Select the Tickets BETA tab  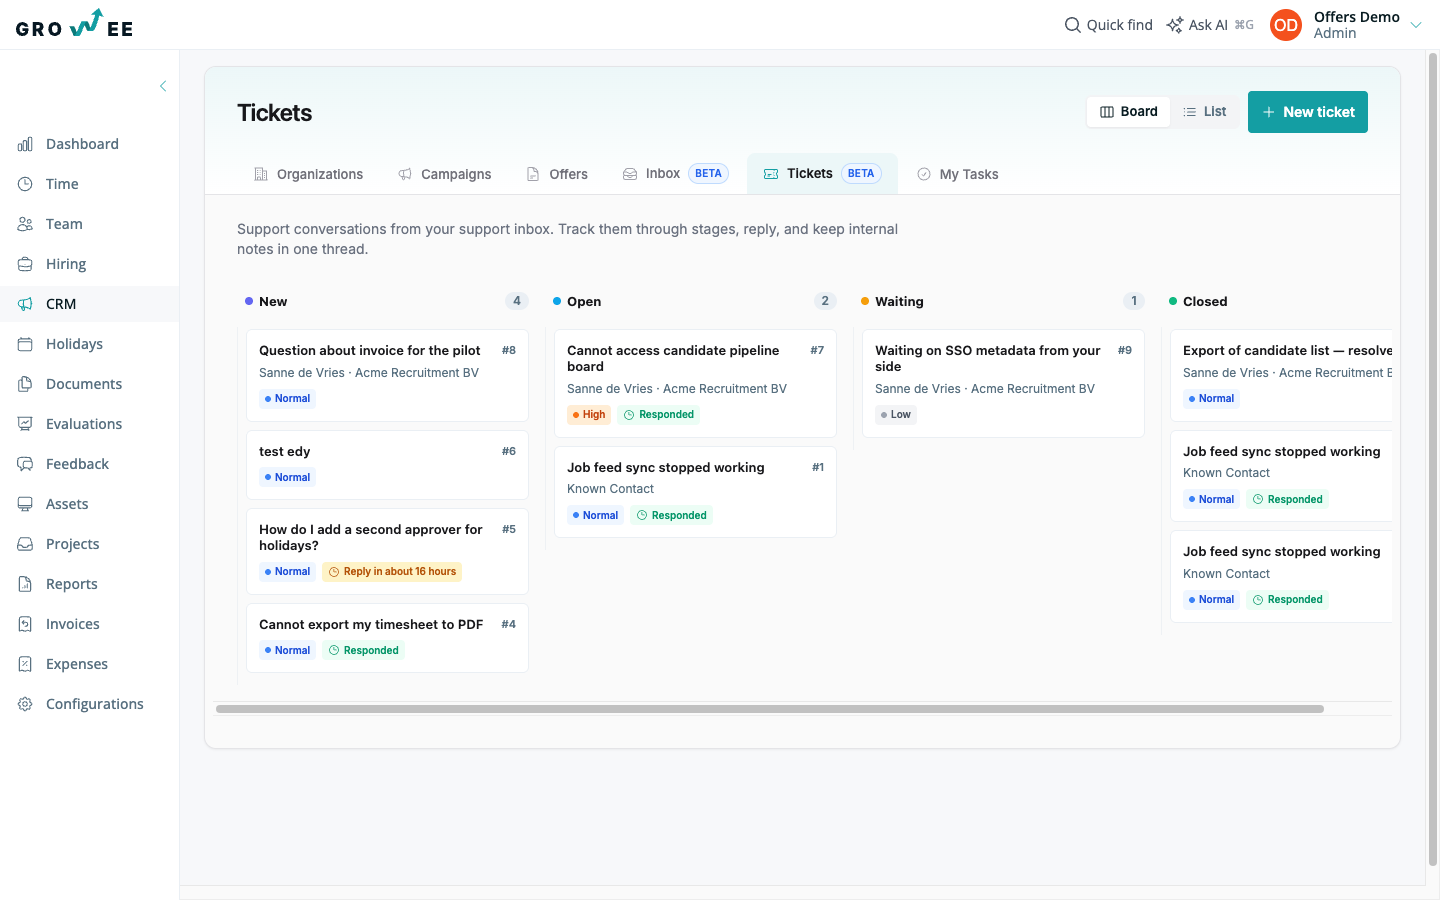click(x=822, y=174)
